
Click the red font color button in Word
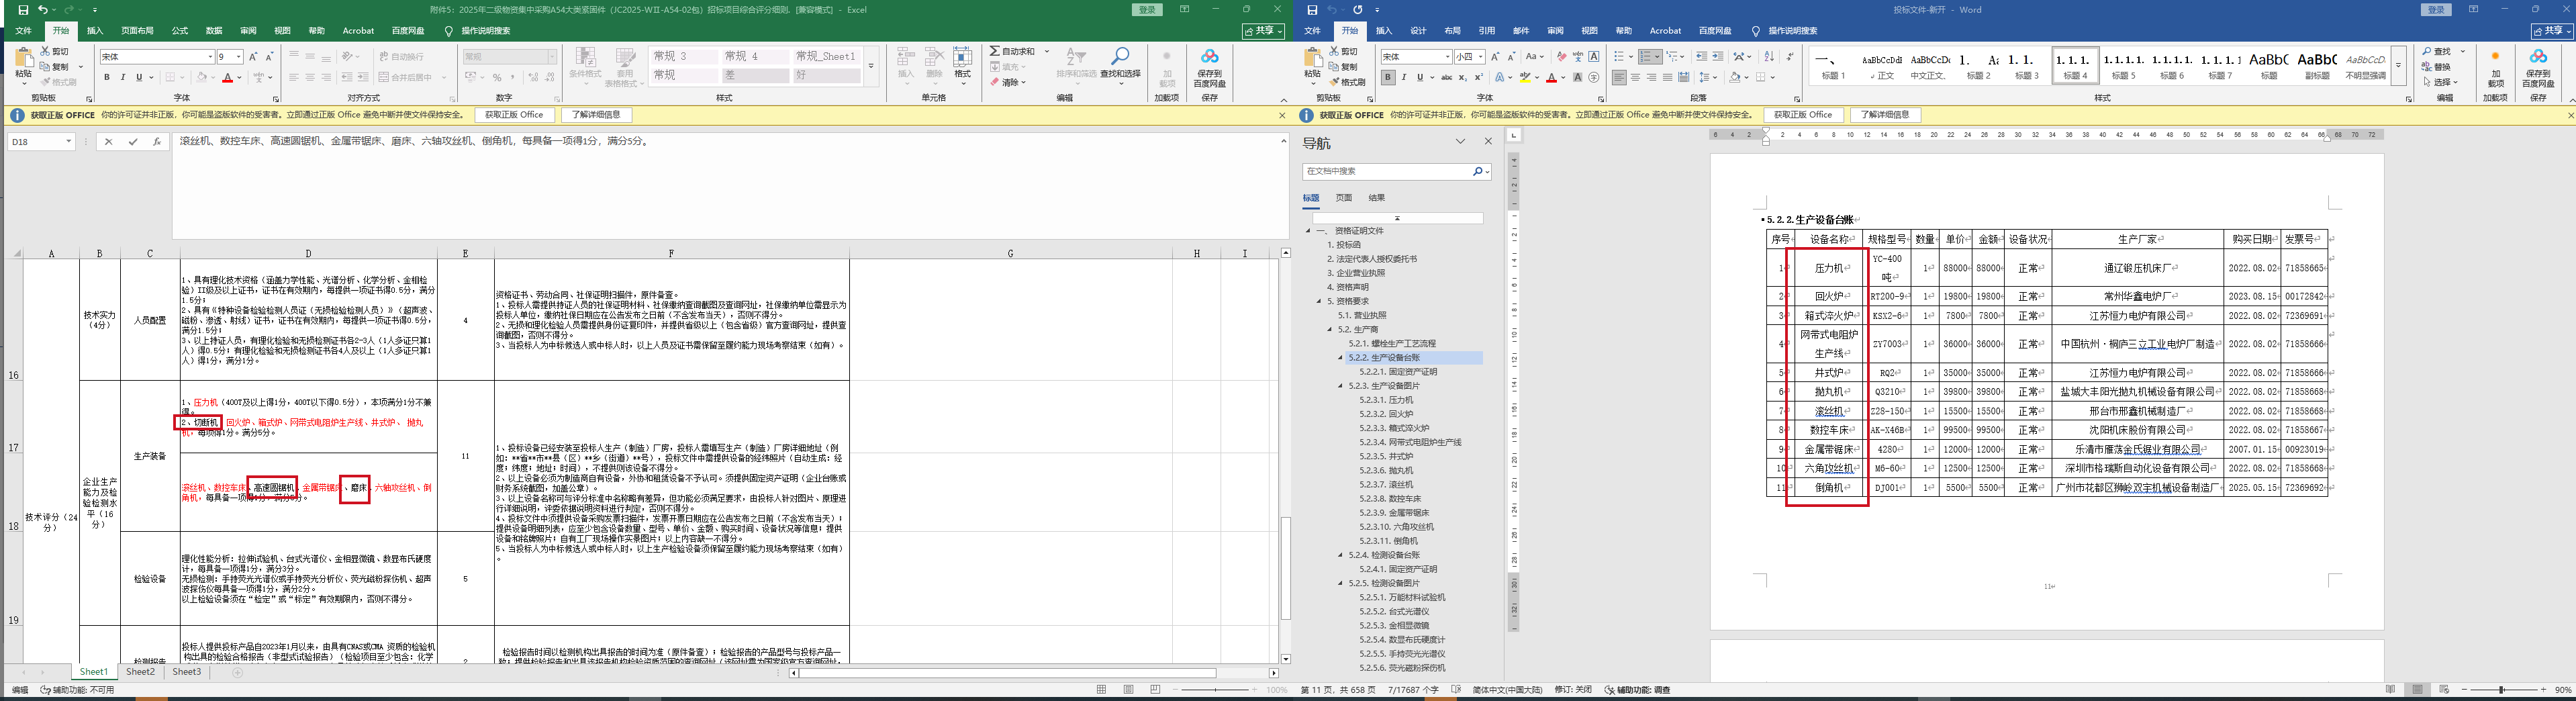click(1551, 77)
